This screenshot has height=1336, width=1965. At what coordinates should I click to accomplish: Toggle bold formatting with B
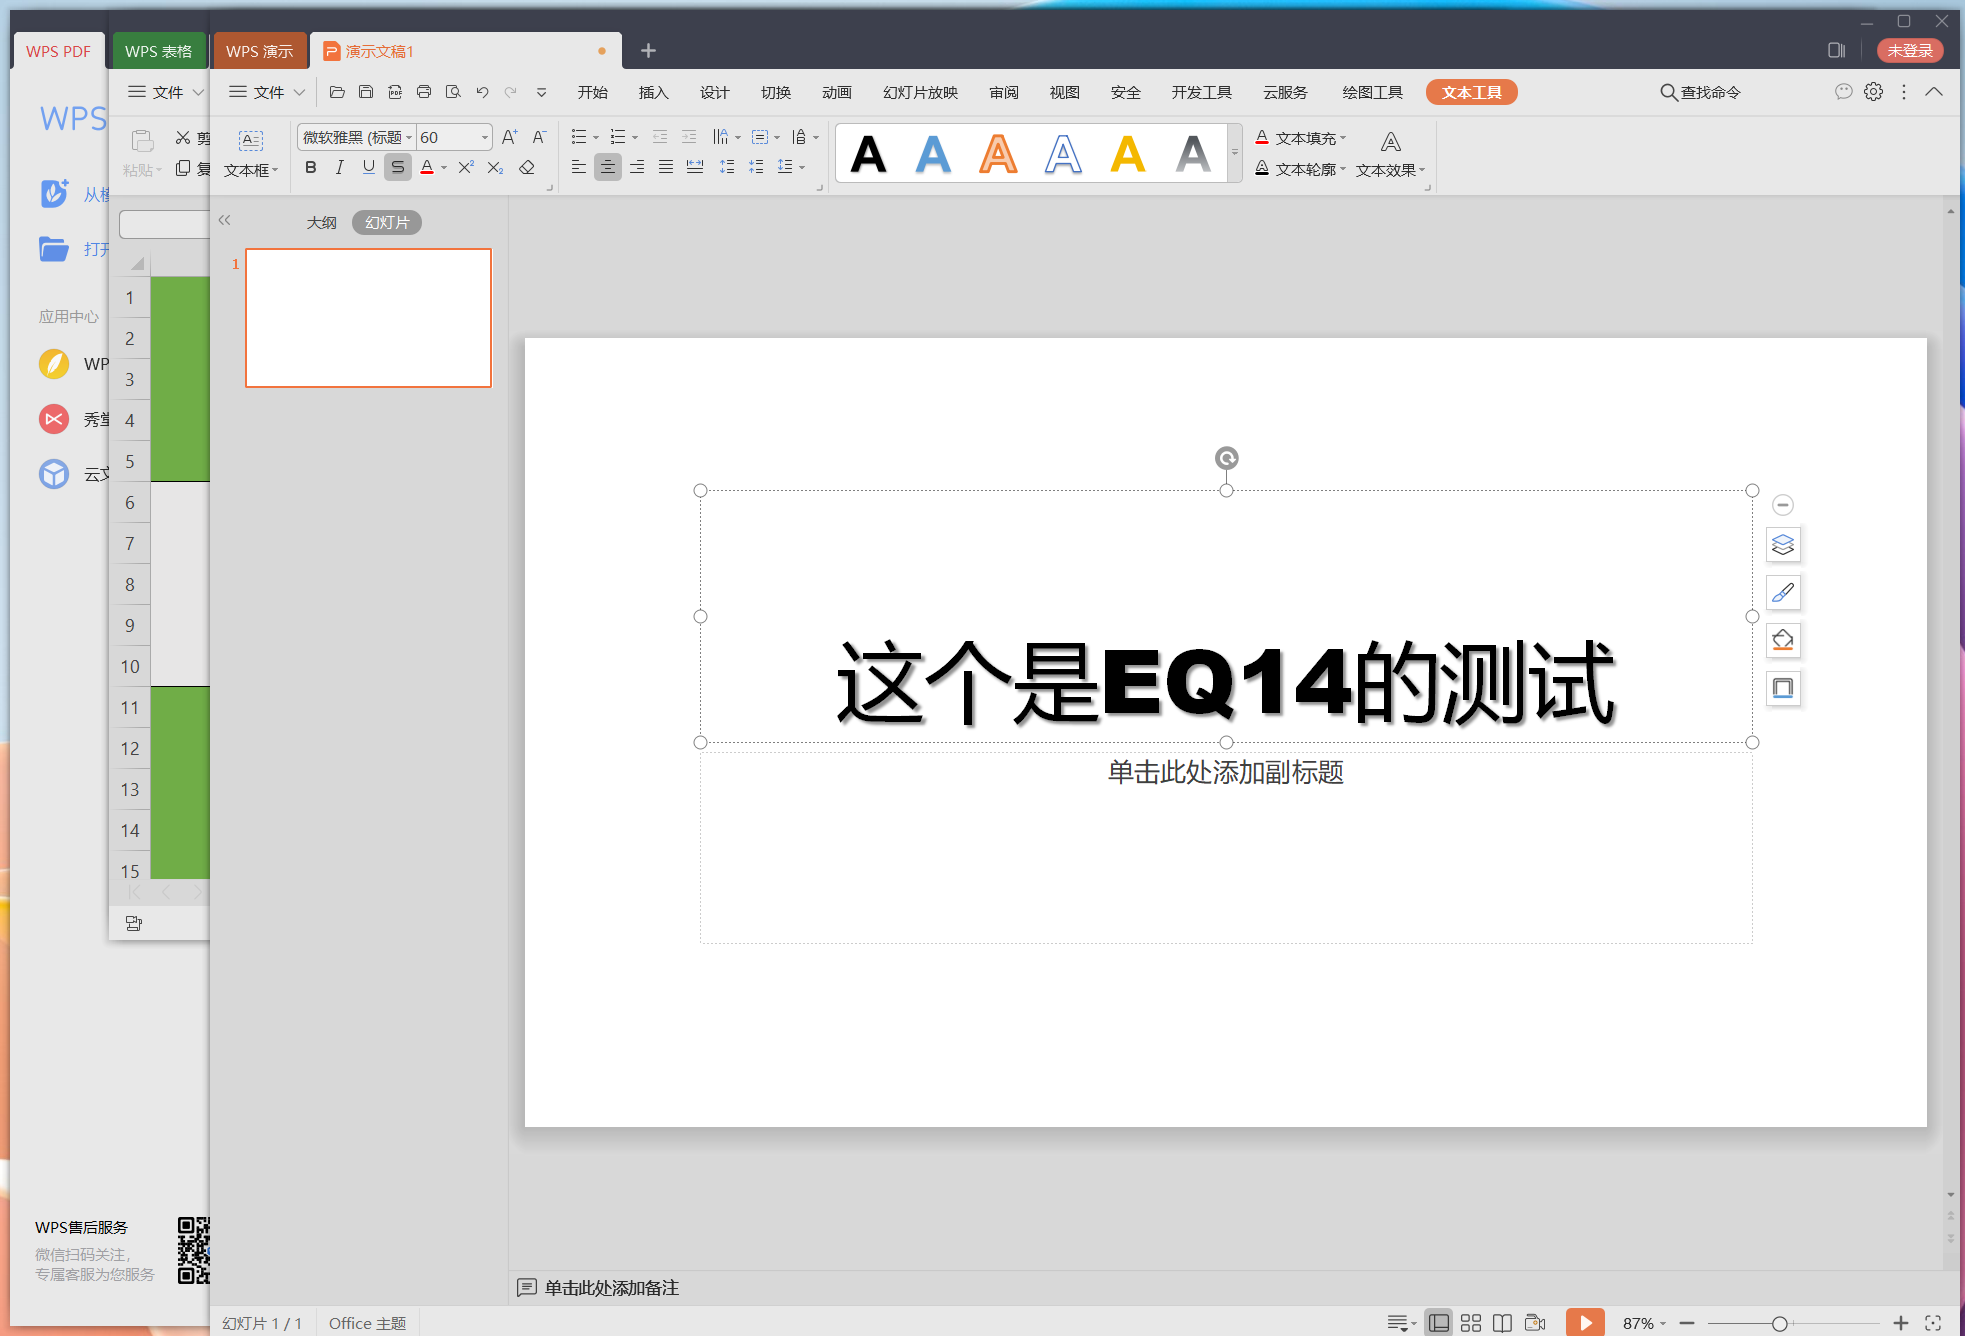click(x=311, y=168)
